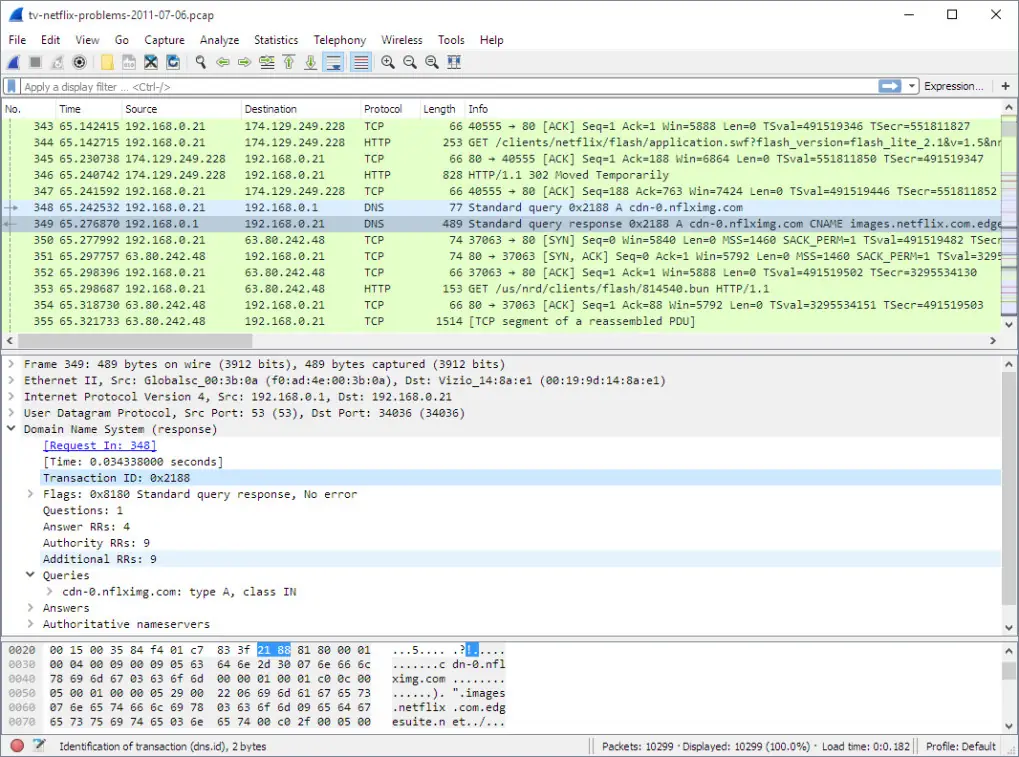Open expert information red circle indicator

[17, 746]
